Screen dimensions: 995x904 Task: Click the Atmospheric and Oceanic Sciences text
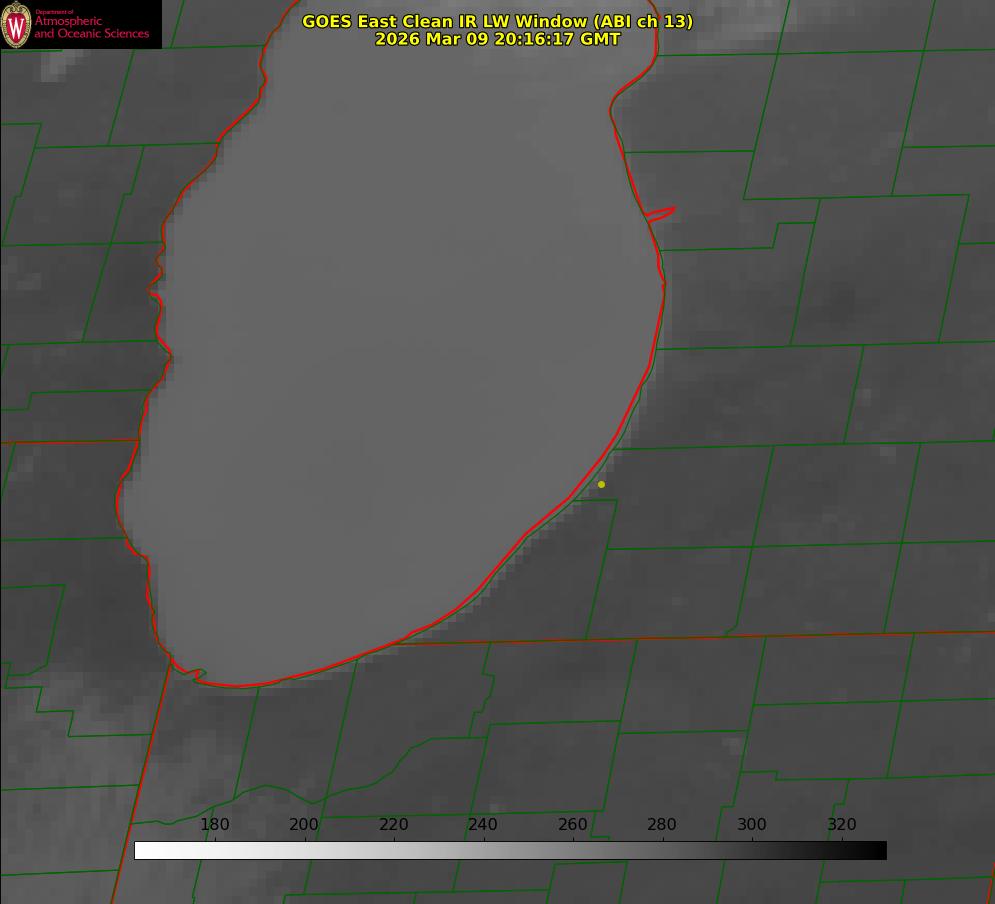(x=91, y=27)
